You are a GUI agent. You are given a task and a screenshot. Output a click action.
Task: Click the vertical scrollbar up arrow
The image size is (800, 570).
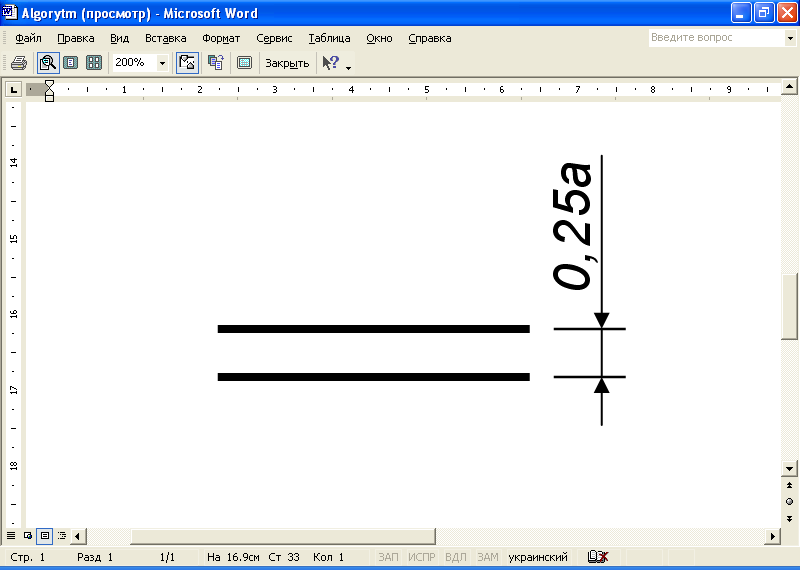tap(789, 86)
